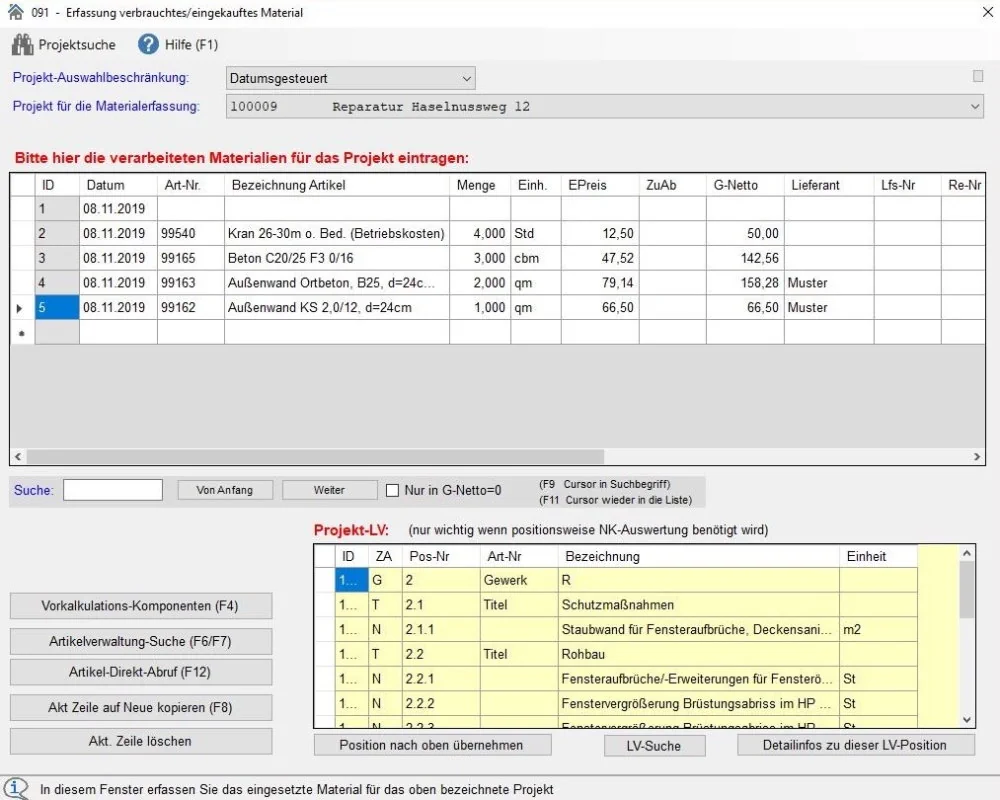Expand the Projekt für die Materialerfassung dropdown
This screenshot has height=800, width=1000.
tap(976, 107)
